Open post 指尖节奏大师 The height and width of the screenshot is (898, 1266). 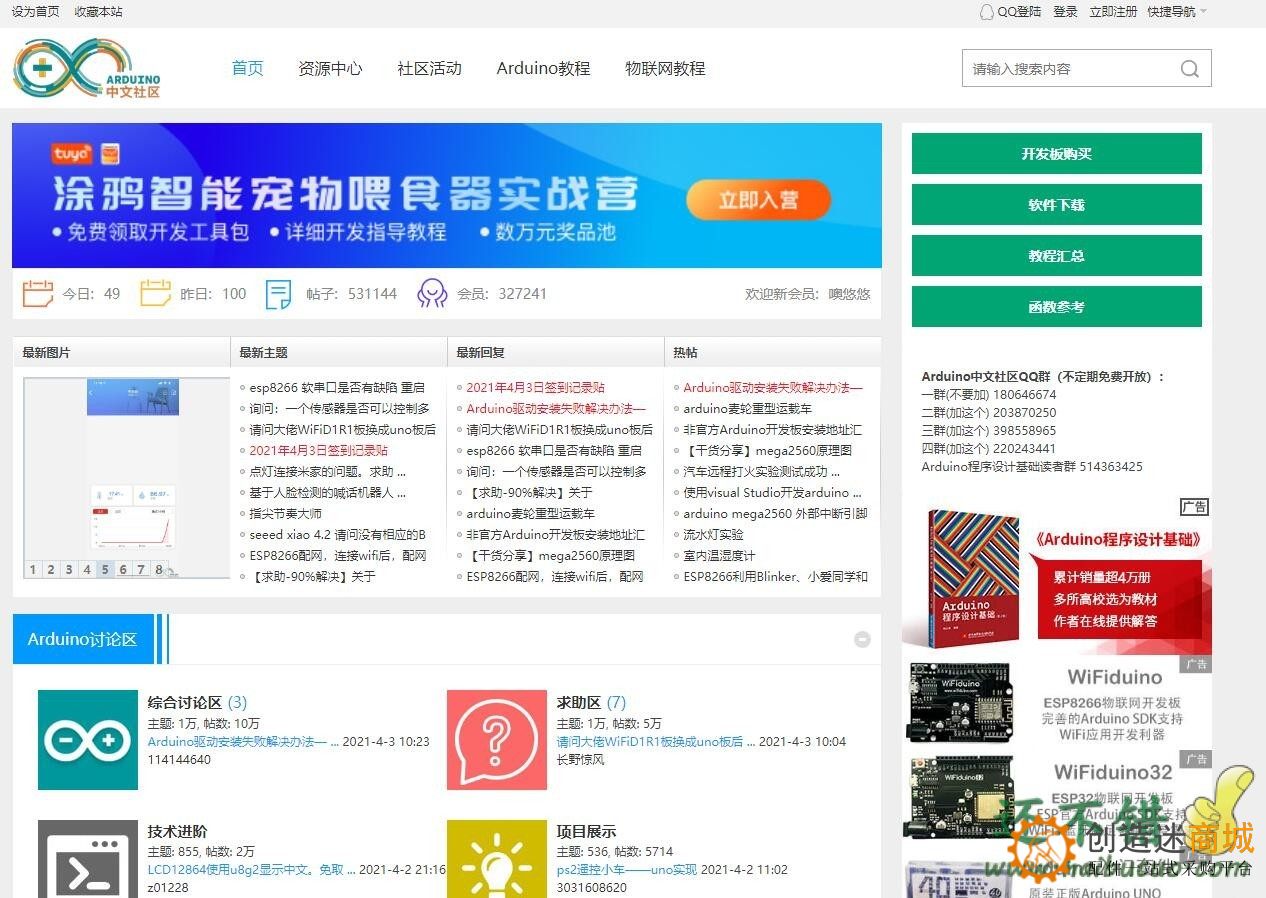[x=286, y=513]
